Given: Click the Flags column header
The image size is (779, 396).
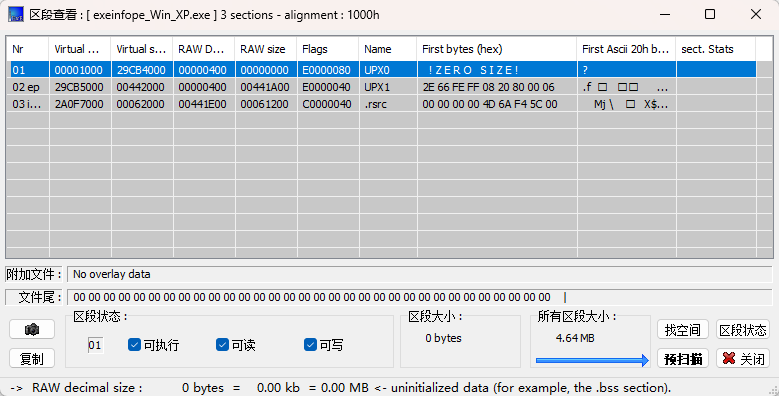Looking at the screenshot, I should pyautogui.click(x=328, y=49).
